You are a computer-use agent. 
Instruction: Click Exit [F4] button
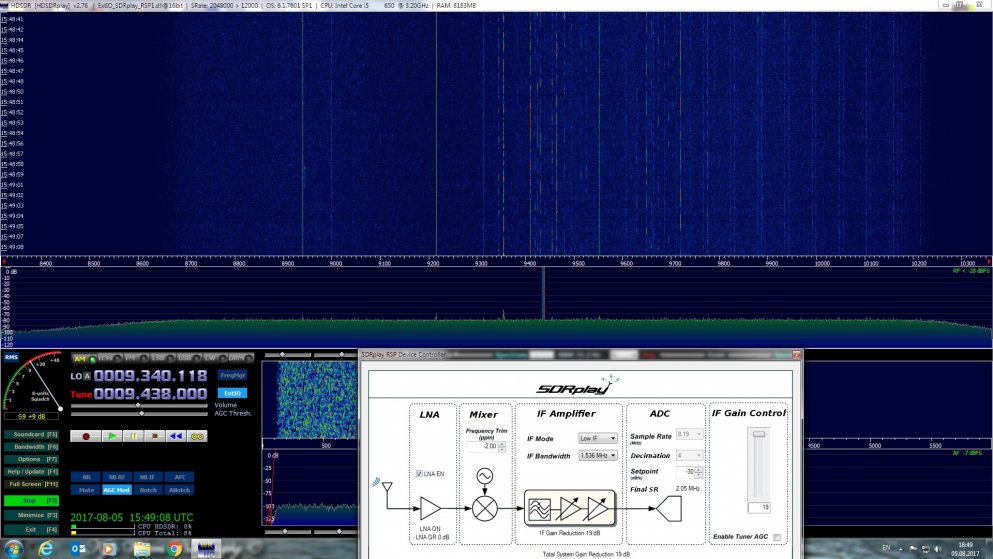click(32, 529)
